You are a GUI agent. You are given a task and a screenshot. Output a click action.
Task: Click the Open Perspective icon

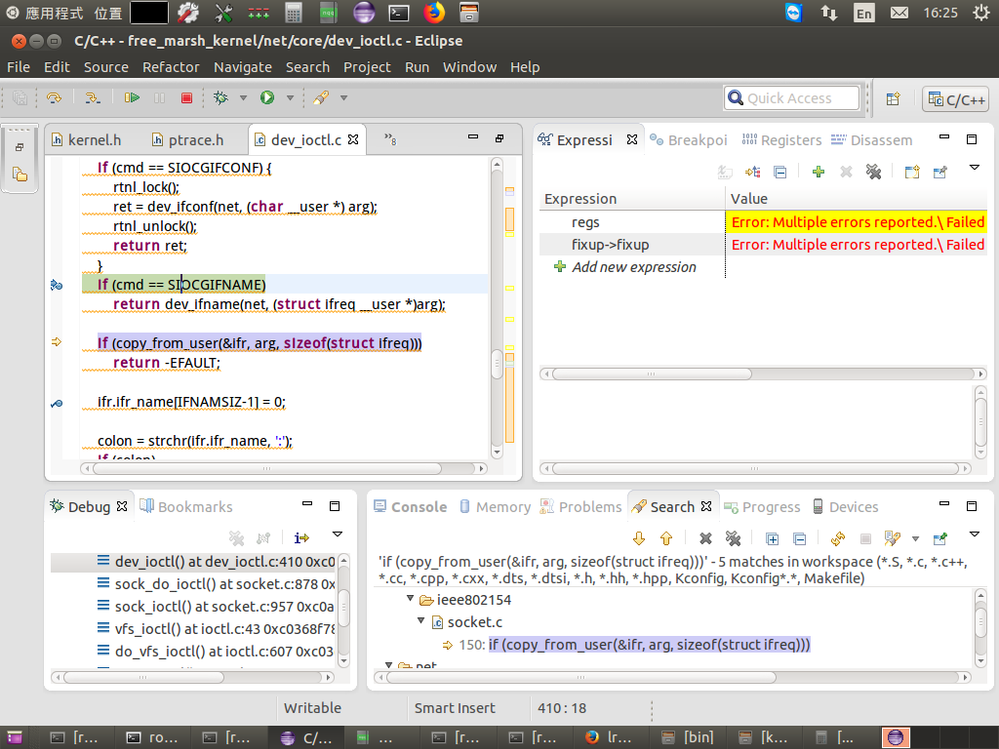point(893,99)
